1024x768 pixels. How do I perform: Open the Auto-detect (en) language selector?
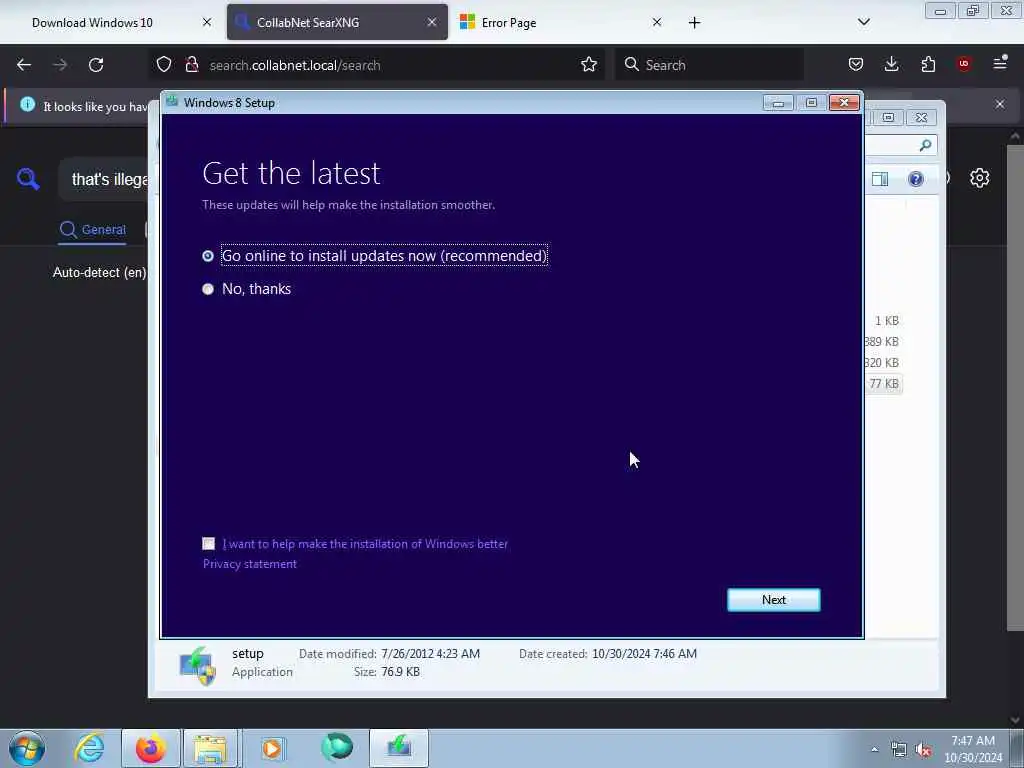pyautogui.click(x=99, y=272)
